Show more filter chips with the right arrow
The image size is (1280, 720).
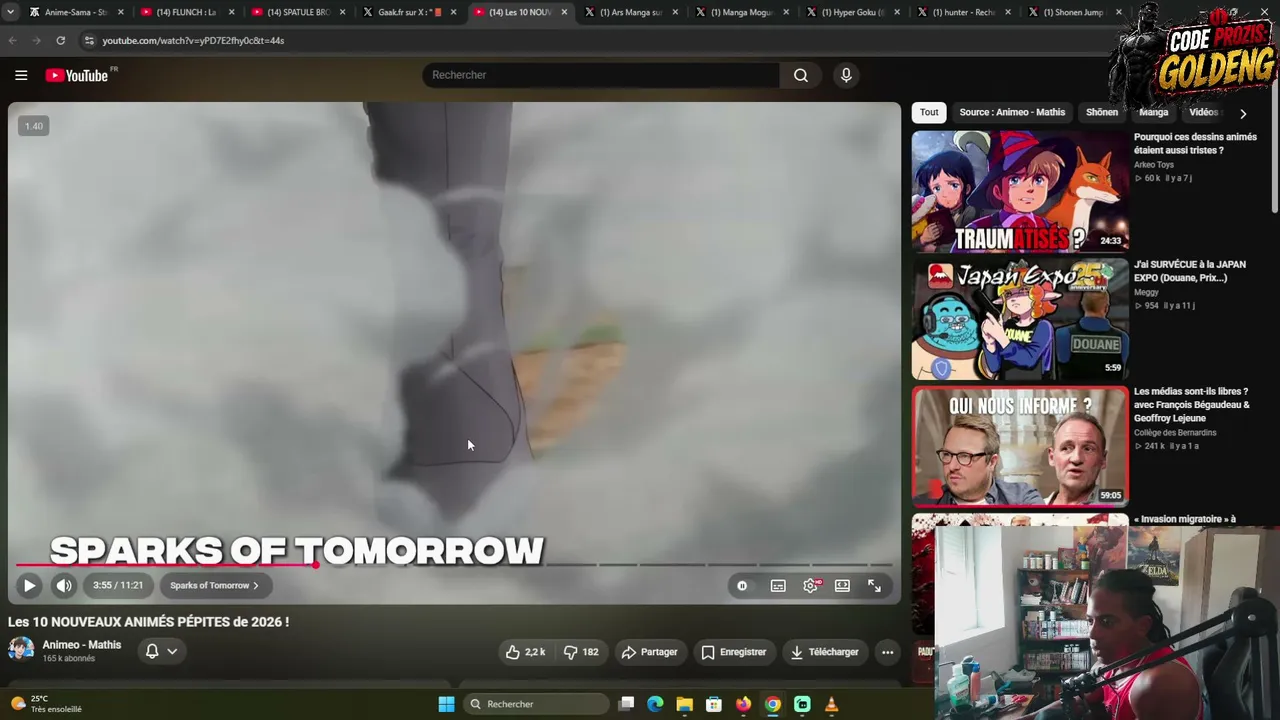click(1243, 113)
